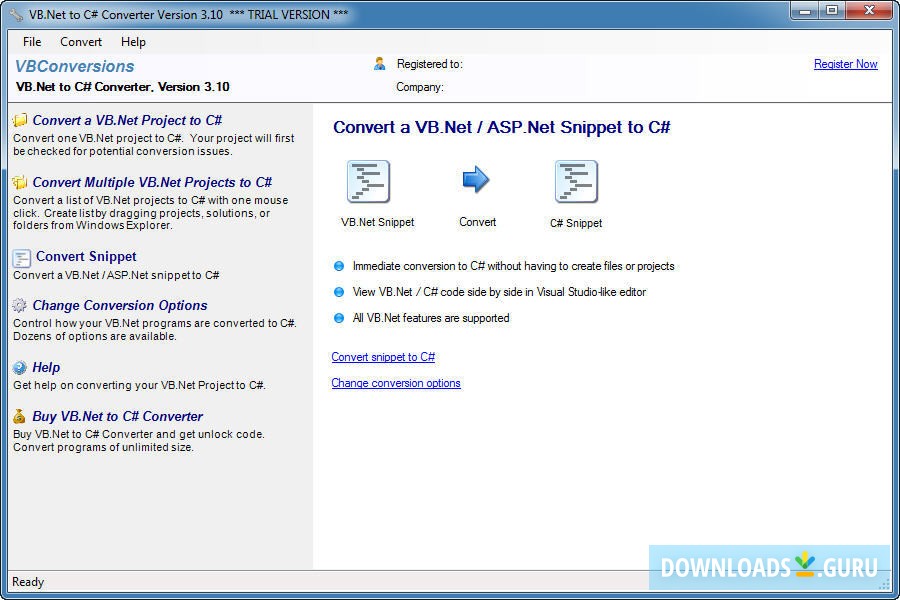Click the 'VB.Net Snippet' caption

(x=378, y=222)
